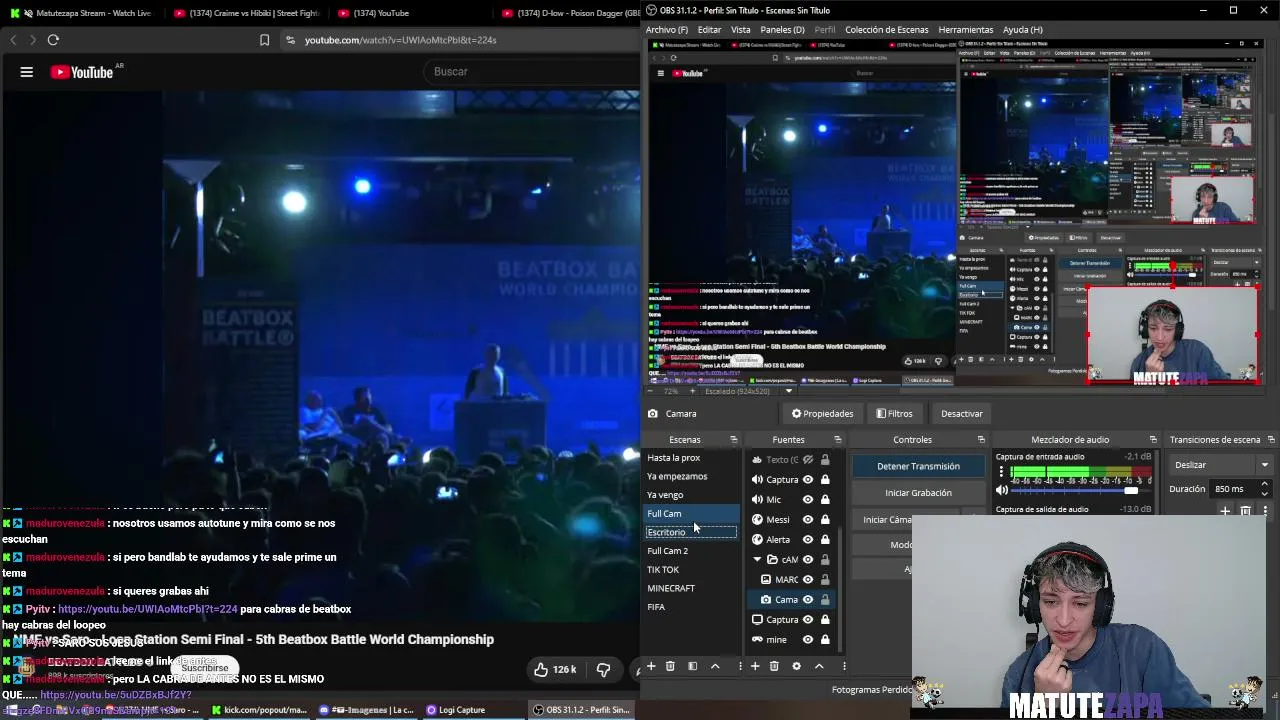This screenshot has height=720, width=1280.
Task: Dislike the YouTube video
Action: pos(603,669)
